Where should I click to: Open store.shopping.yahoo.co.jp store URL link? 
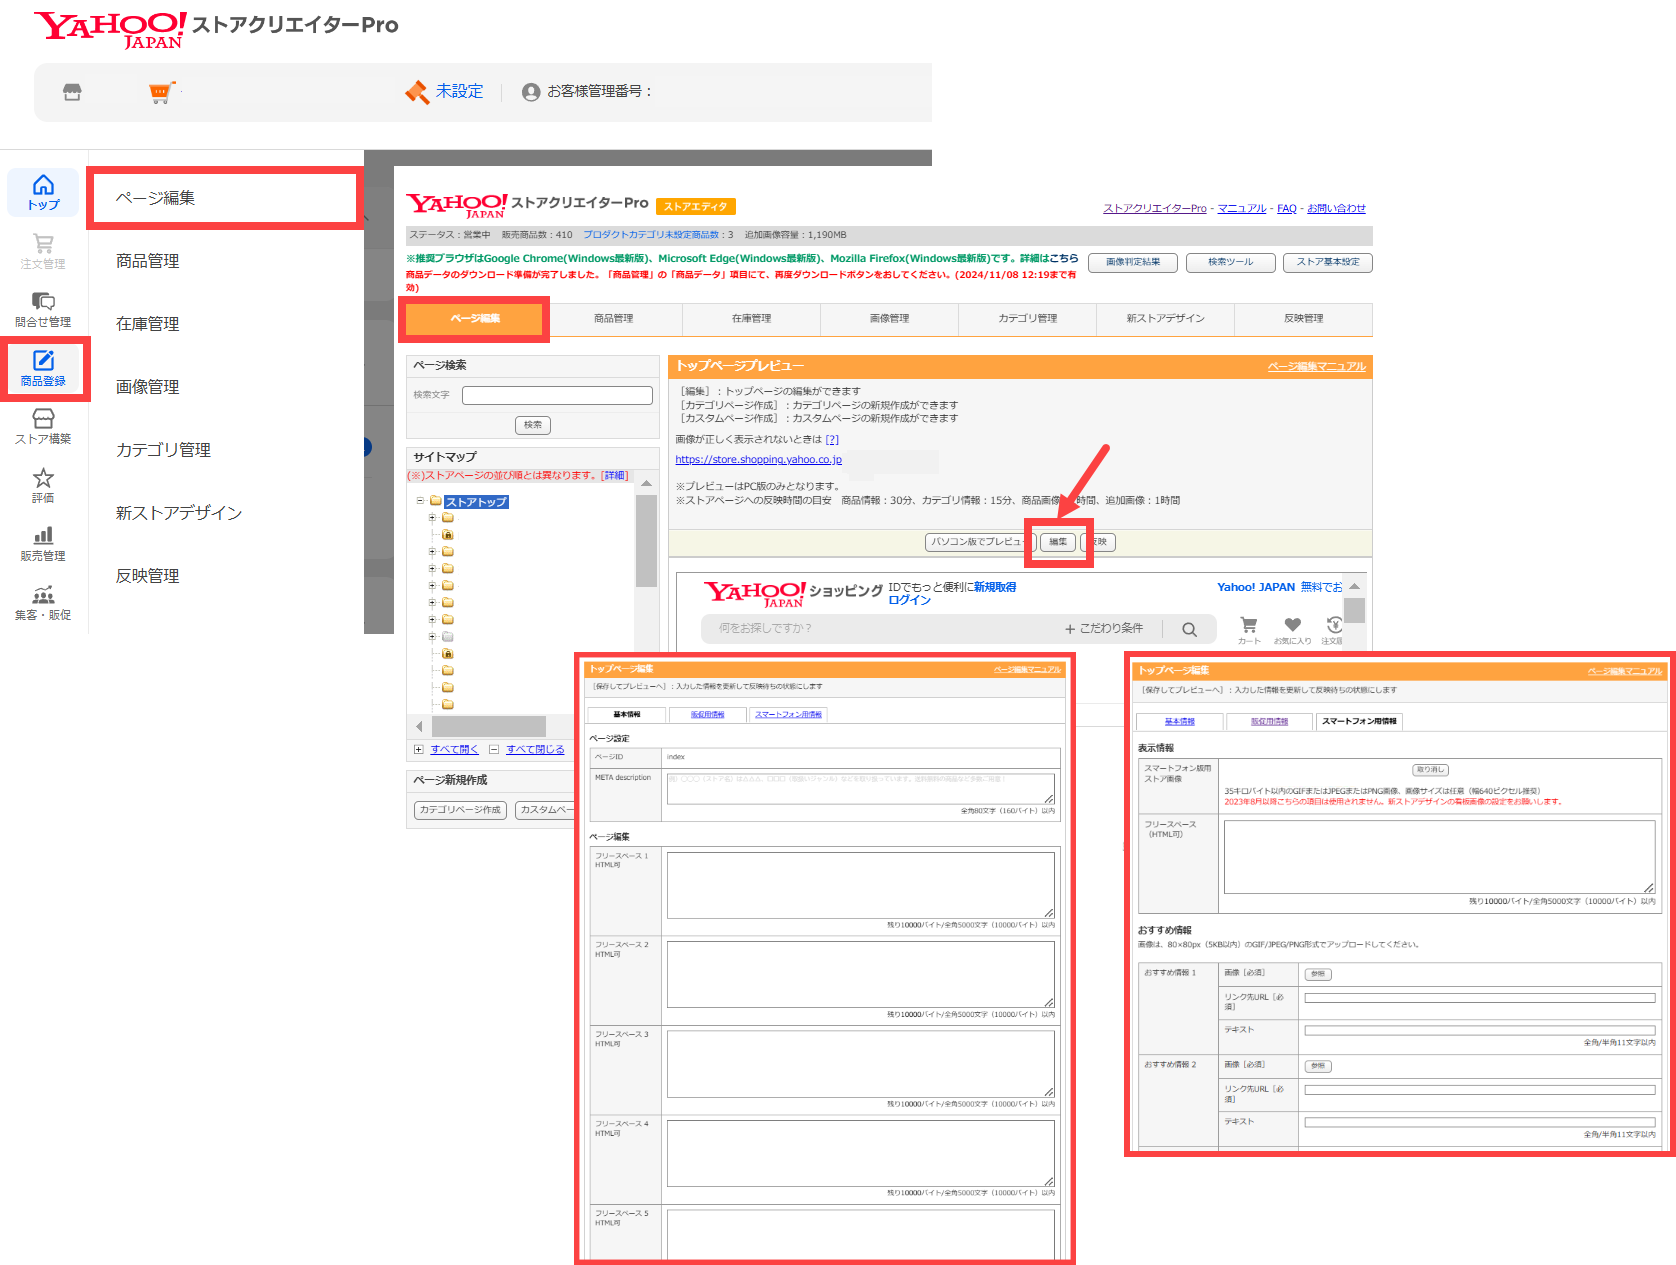(x=758, y=460)
